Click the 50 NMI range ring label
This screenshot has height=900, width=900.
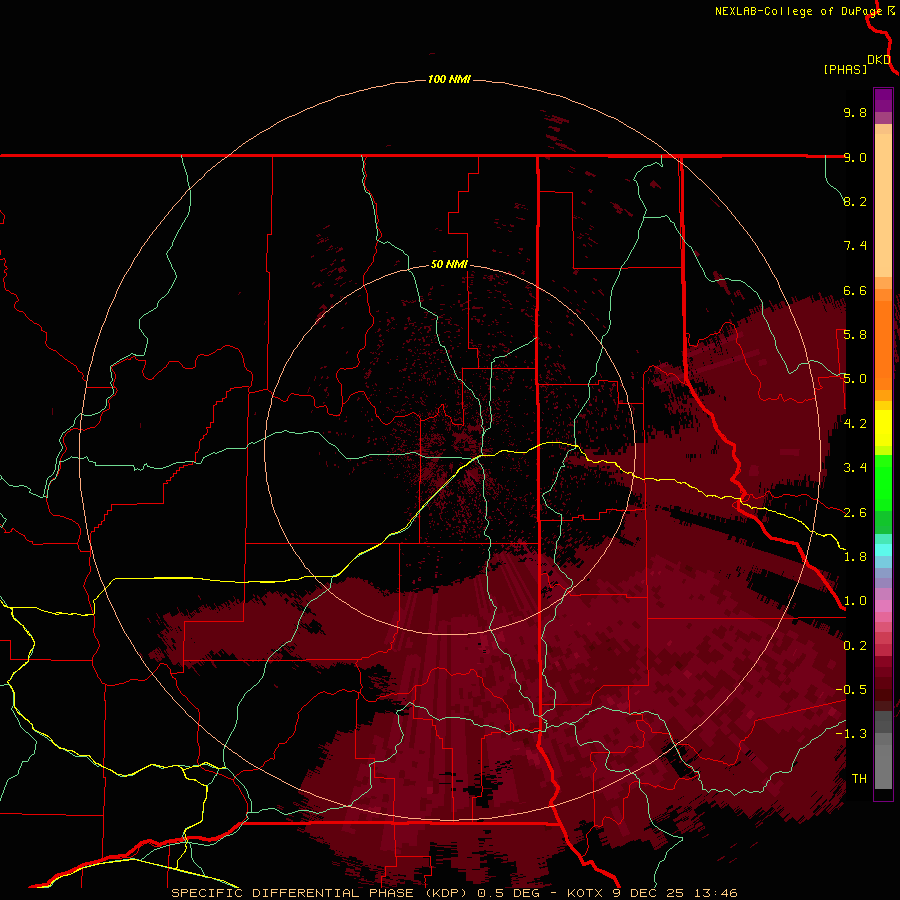pos(449,264)
